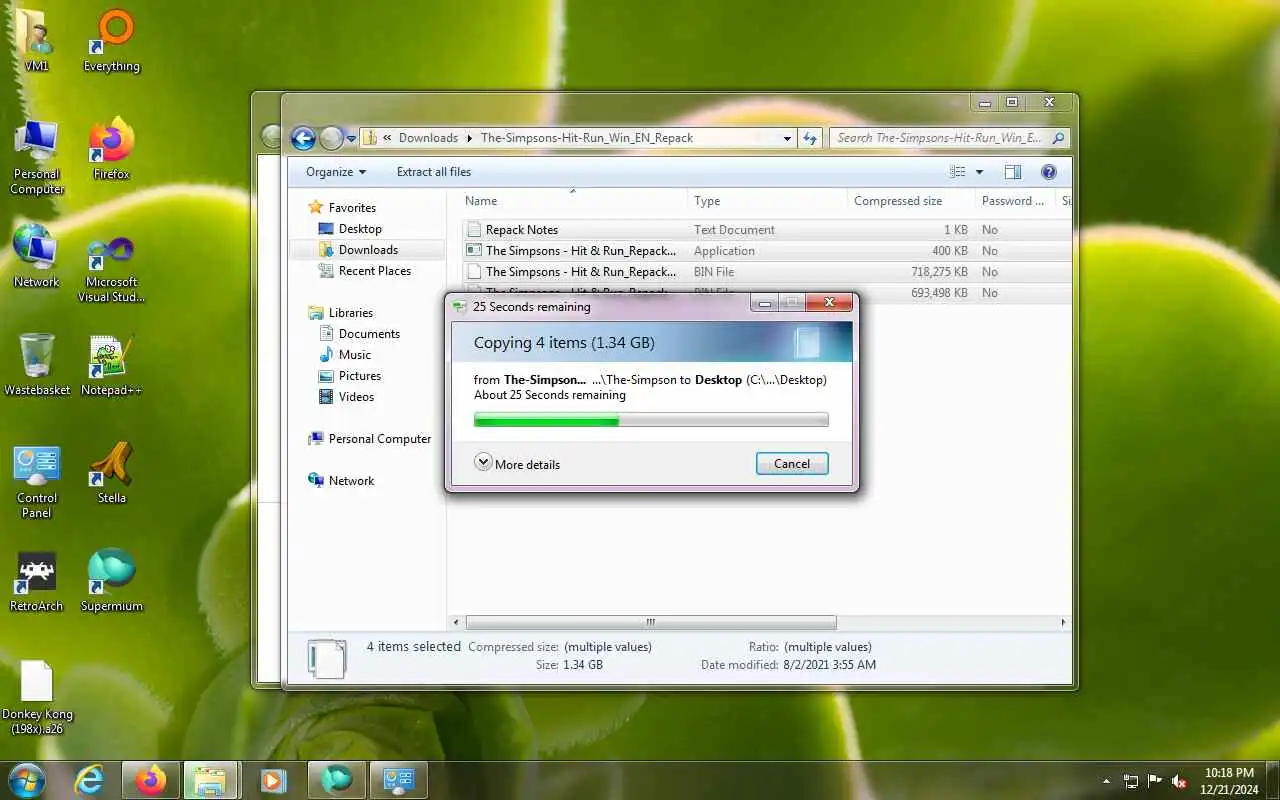This screenshot has width=1280, height=800.
Task: Launch Notepad++ from the desktop
Action: coord(112,364)
